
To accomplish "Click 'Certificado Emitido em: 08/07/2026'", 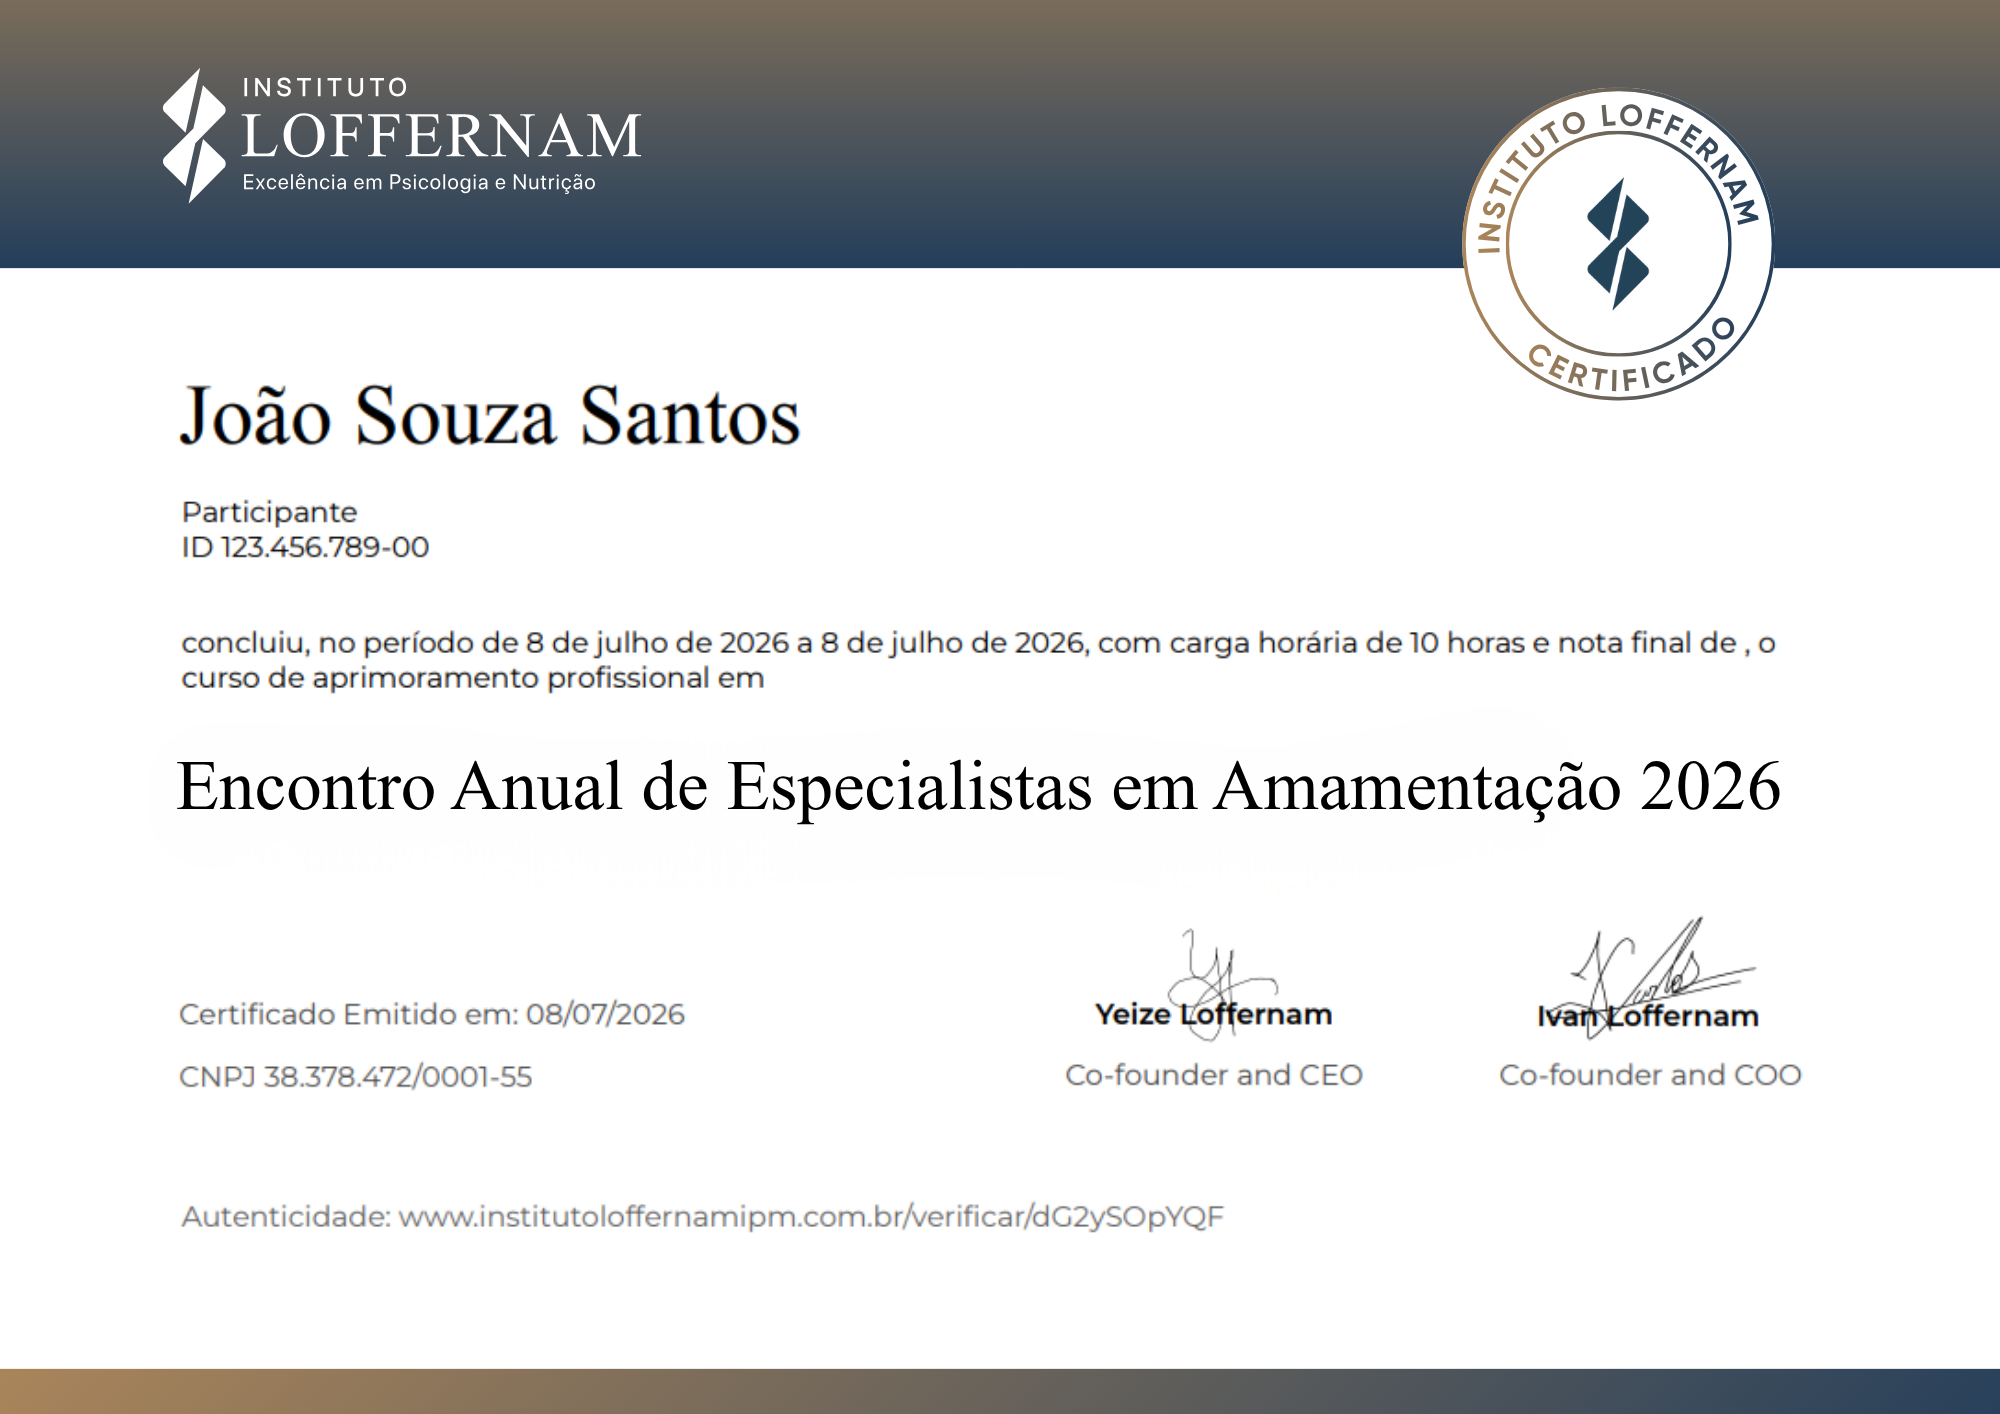I will click(432, 1014).
